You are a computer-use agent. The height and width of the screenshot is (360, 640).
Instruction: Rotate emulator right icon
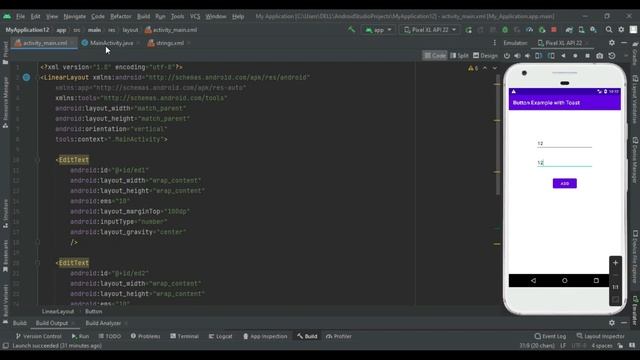551,56
